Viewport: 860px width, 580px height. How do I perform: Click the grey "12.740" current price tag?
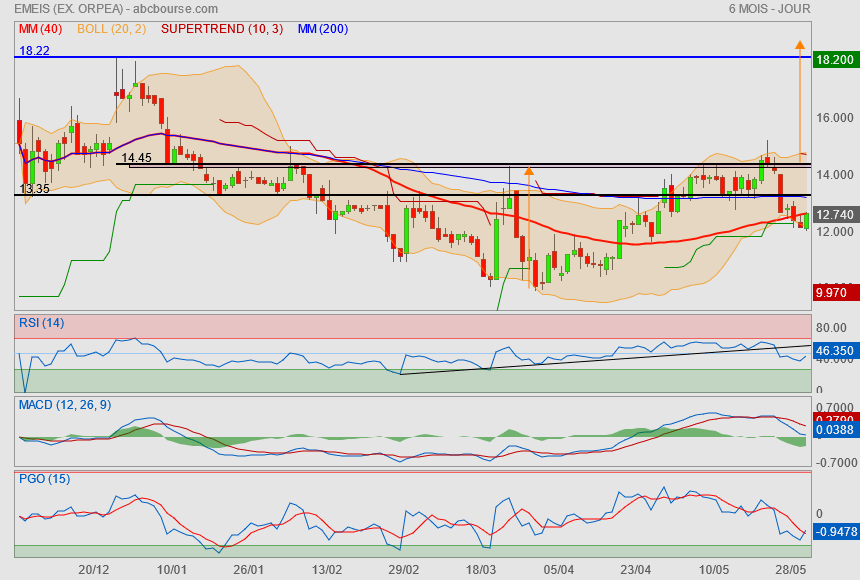[835, 215]
